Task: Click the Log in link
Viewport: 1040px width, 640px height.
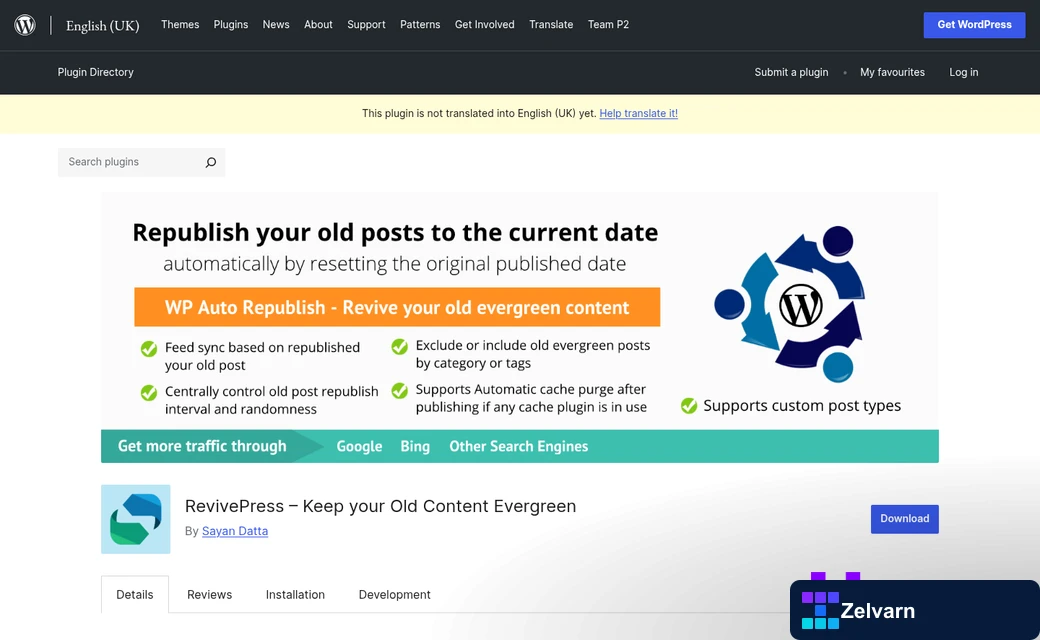Action: (963, 72)
